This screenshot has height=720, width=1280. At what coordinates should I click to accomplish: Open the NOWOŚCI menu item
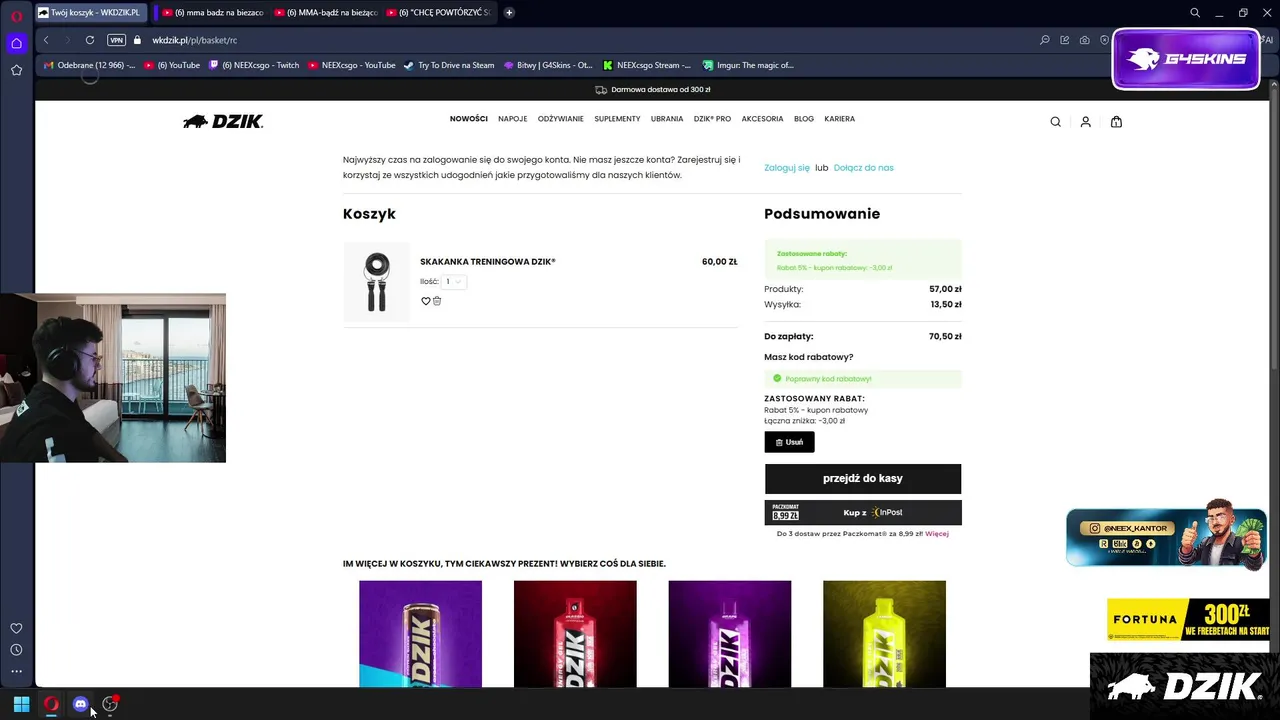click(469, 119)
